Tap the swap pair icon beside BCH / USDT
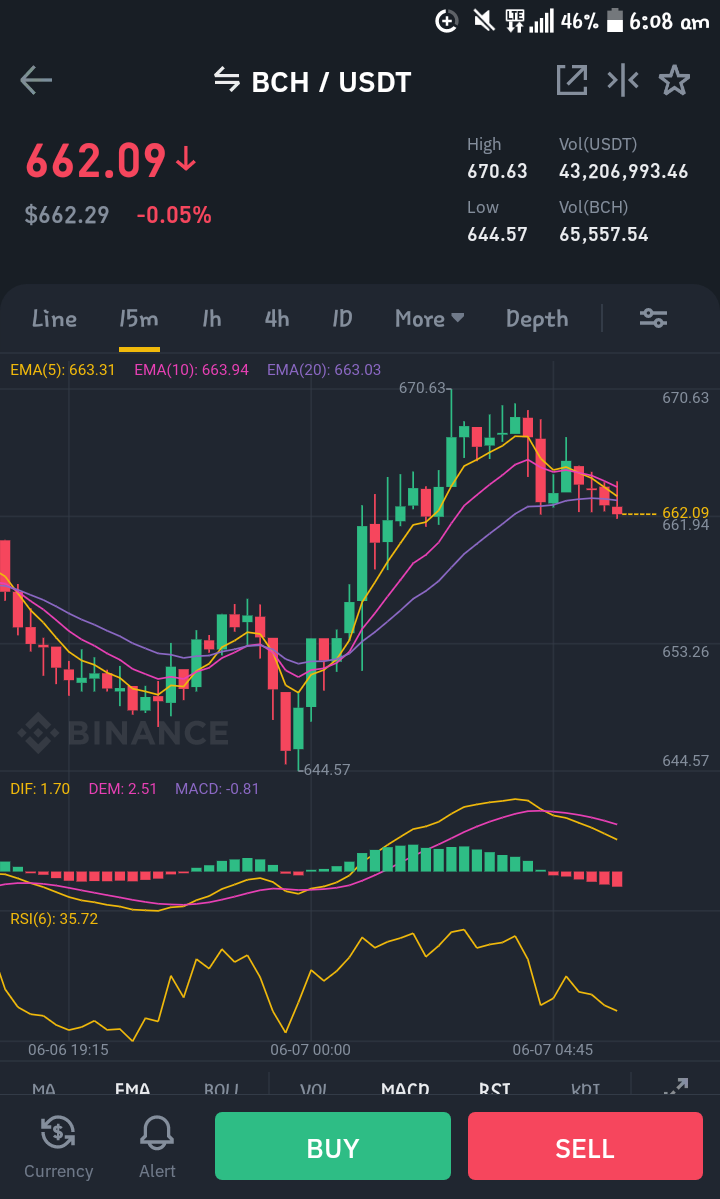Screen dimensions: 720x1199 pyautogui.click(x=227, y=79)
